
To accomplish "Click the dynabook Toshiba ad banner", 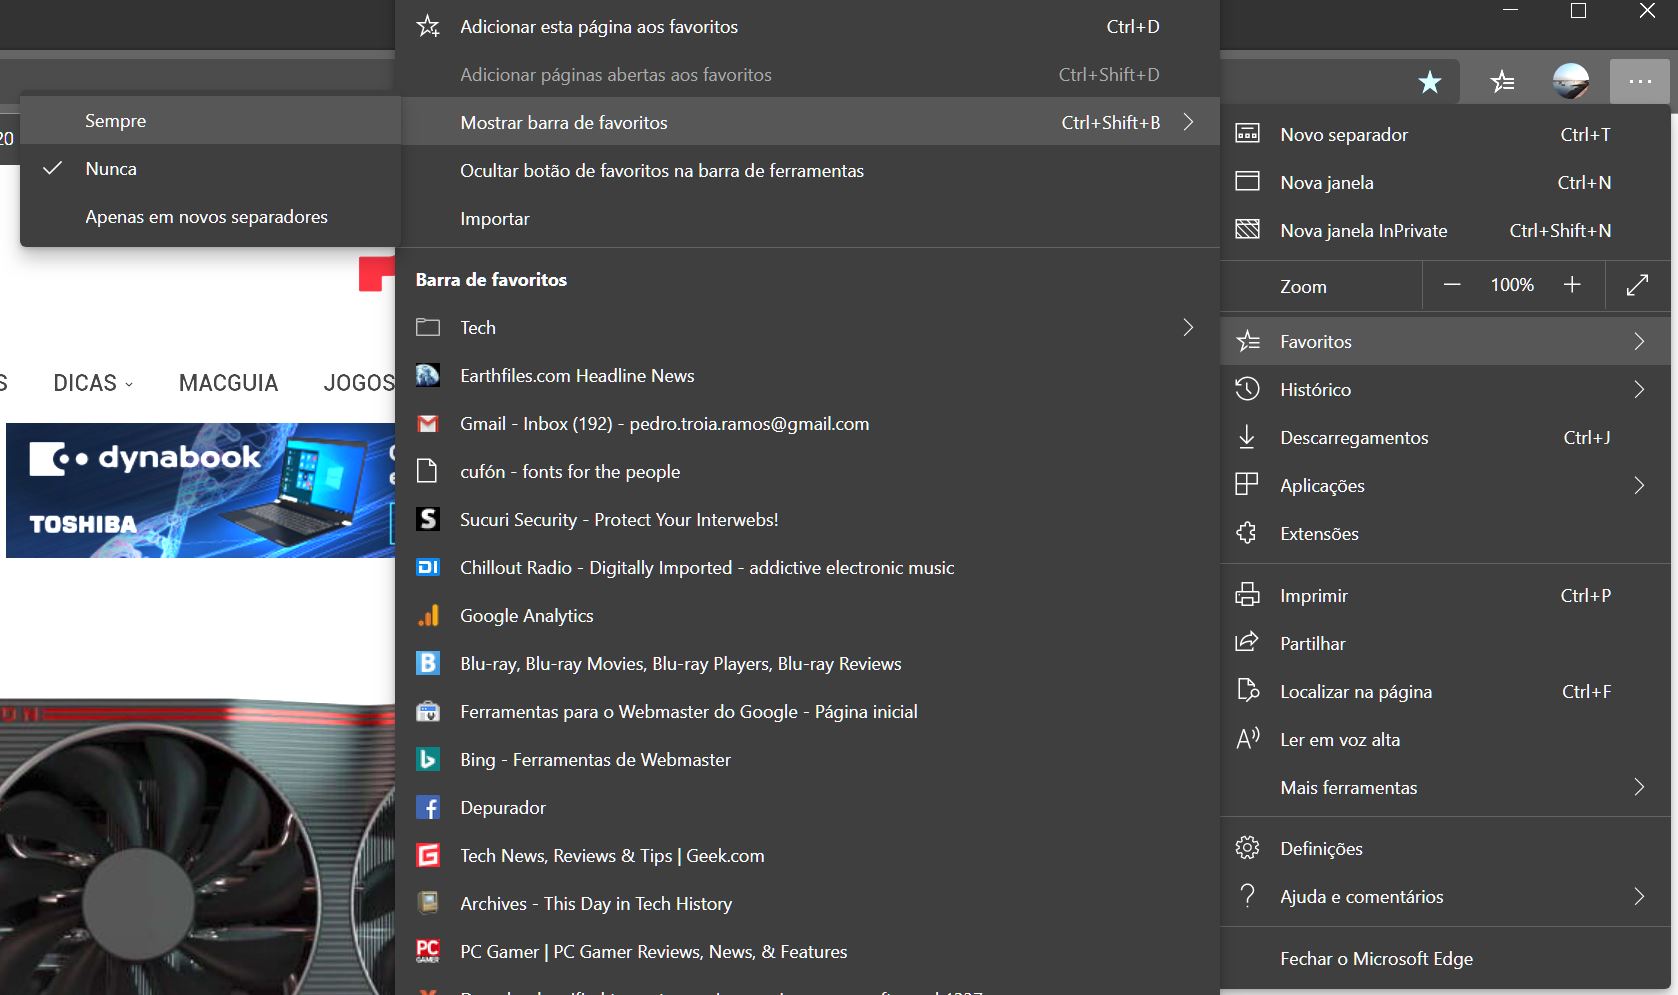I will coord(201,490).
